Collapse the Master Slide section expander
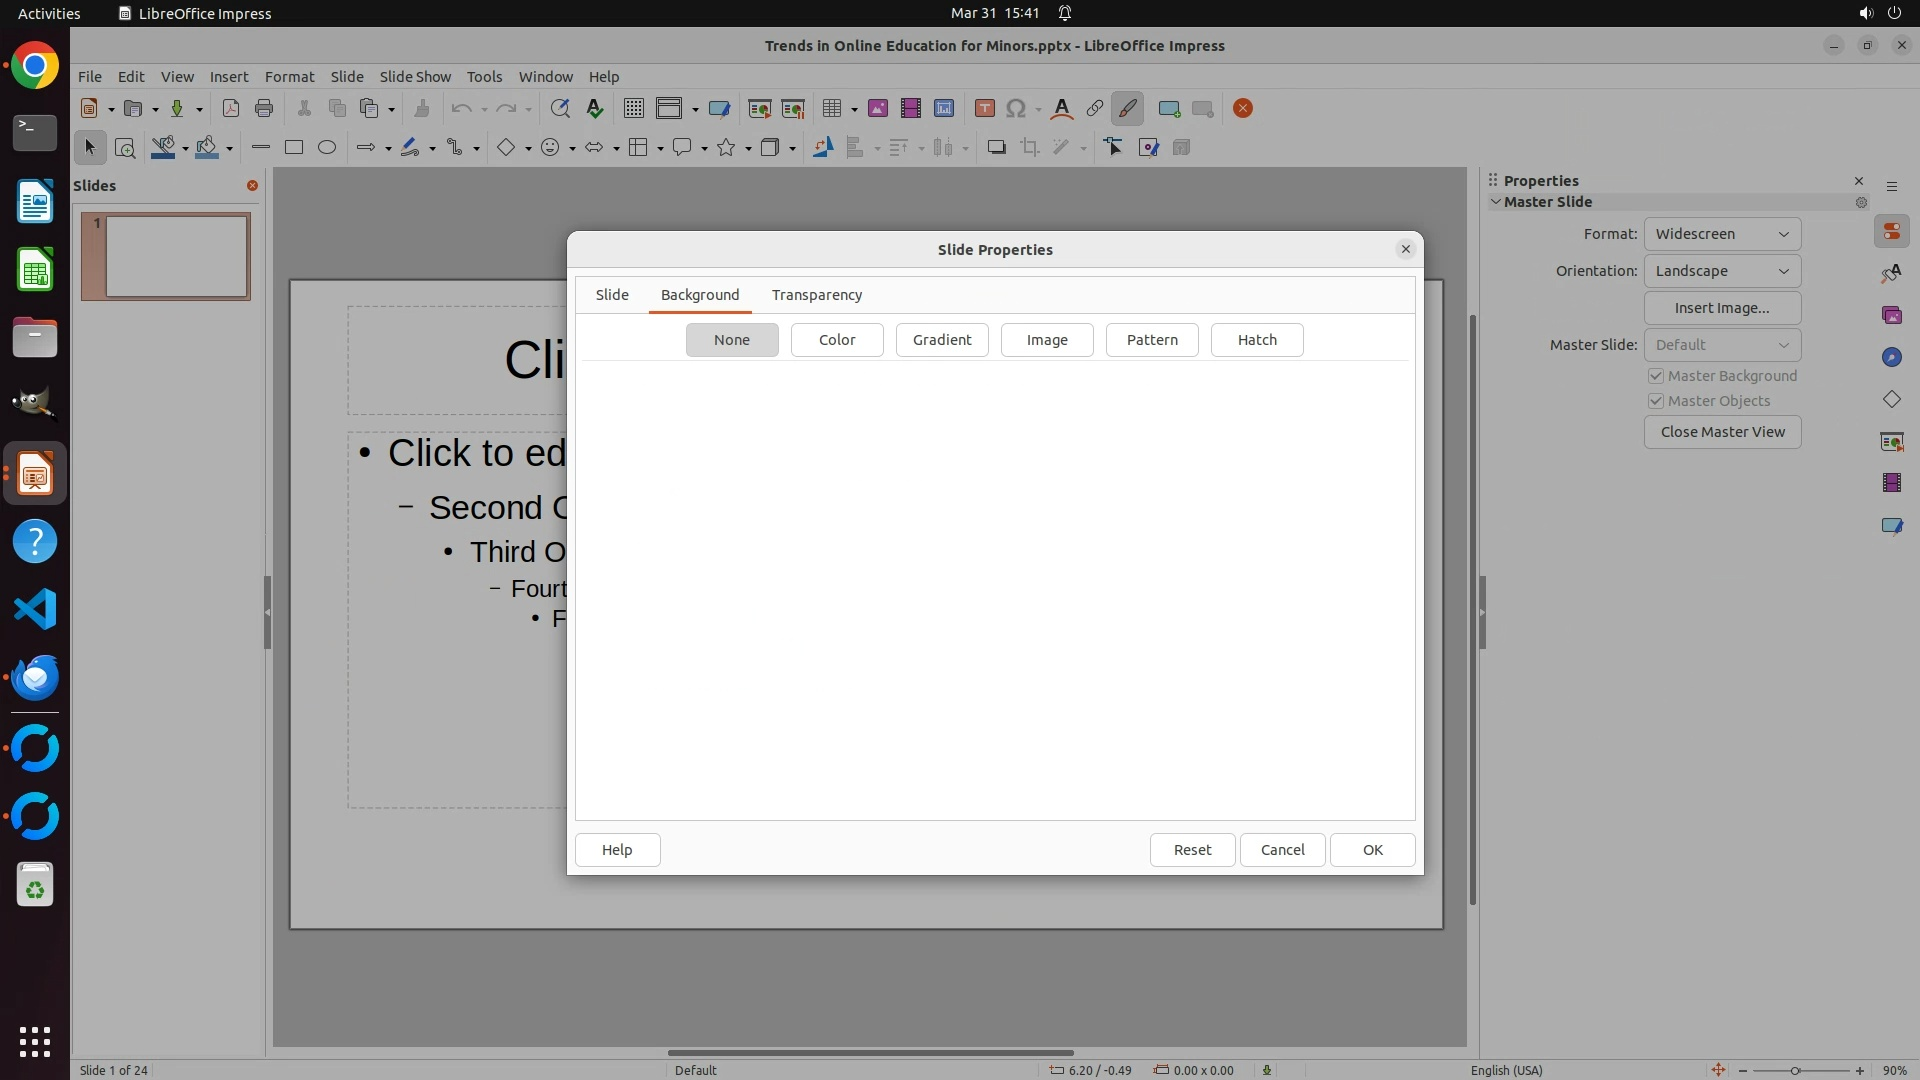This screenshot has width=1920, height=1080. tap(1496, 202)
